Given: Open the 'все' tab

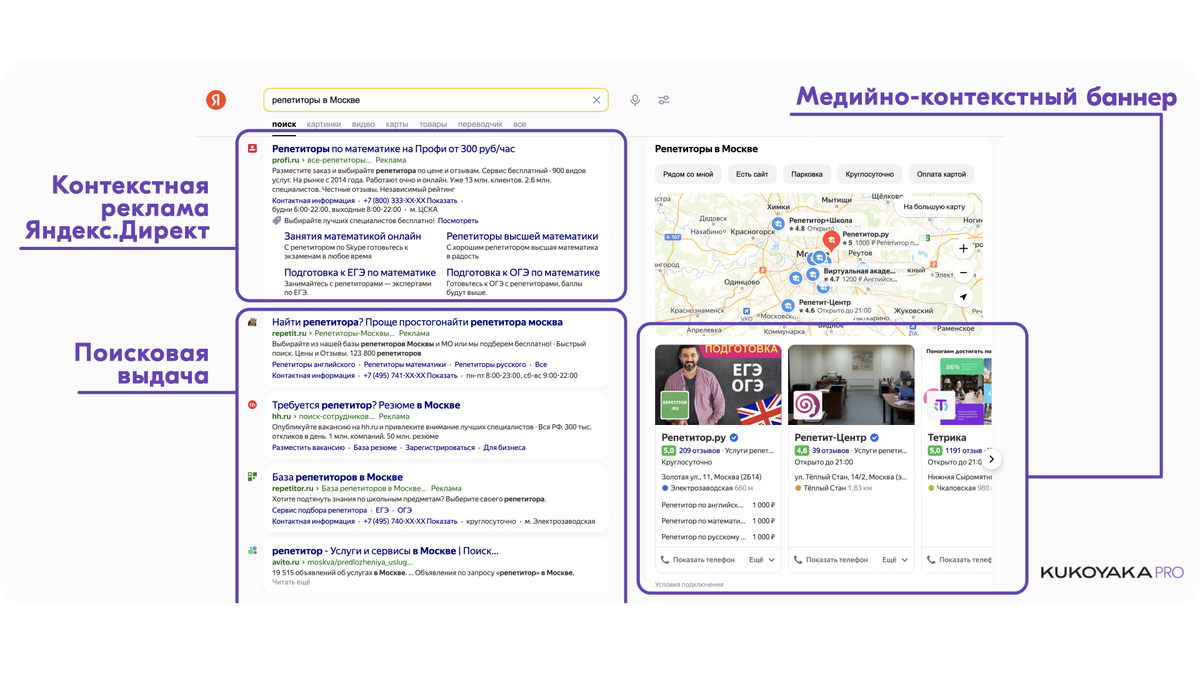Looking at the screenshot, I should (x=519, y=125).
